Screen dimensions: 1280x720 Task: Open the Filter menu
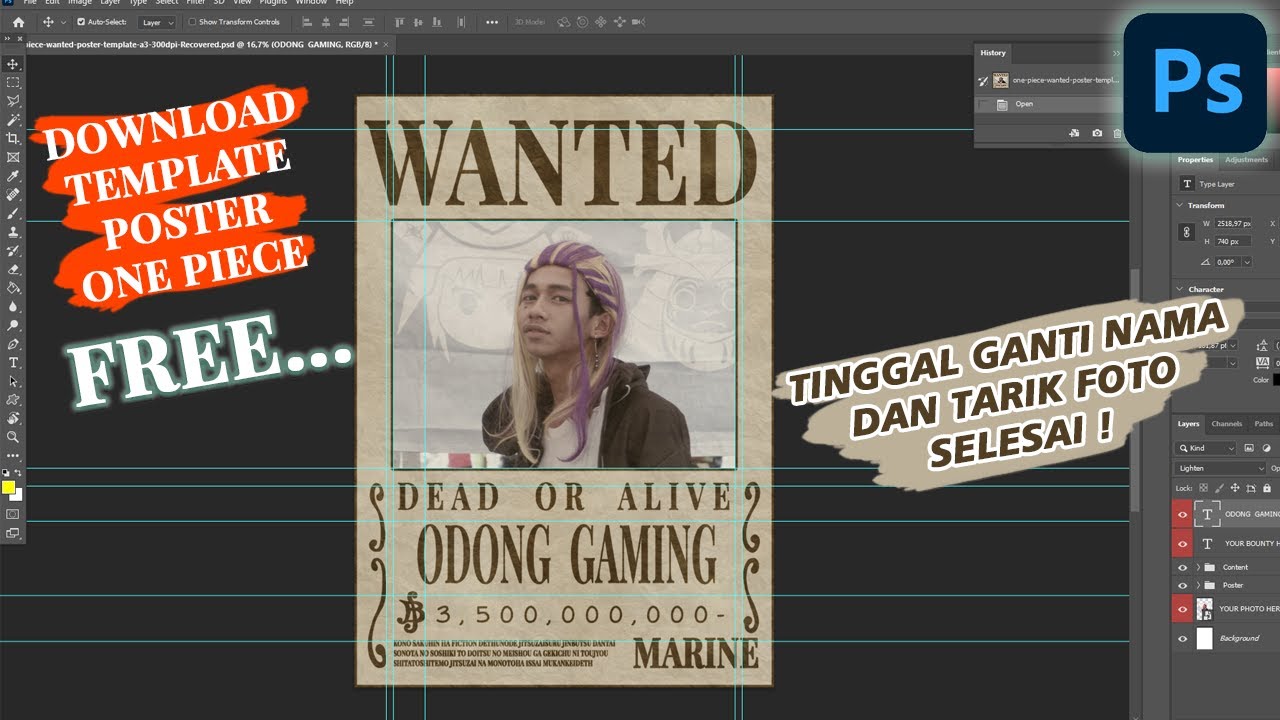point(196,3)
